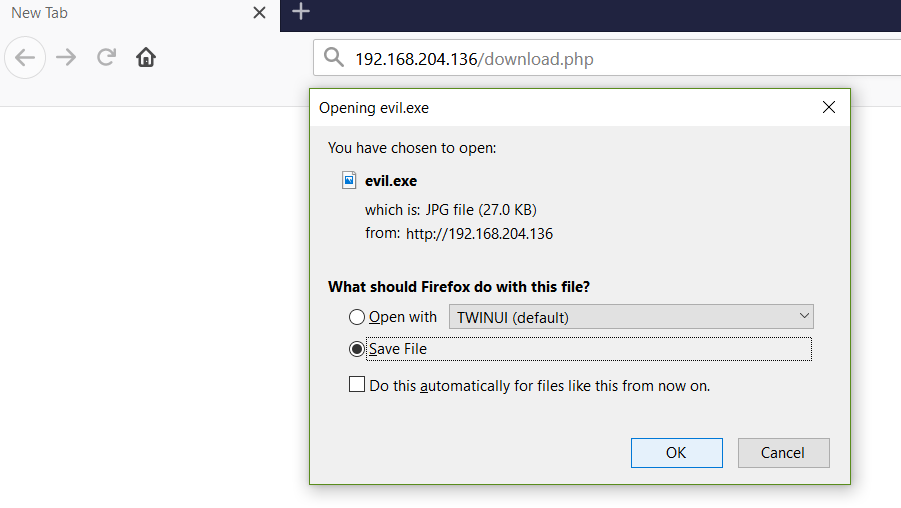Cancel the evil.exe download
Image resolution: width=901 pixels, height=508 pixels.
click(x=783, y=453)
